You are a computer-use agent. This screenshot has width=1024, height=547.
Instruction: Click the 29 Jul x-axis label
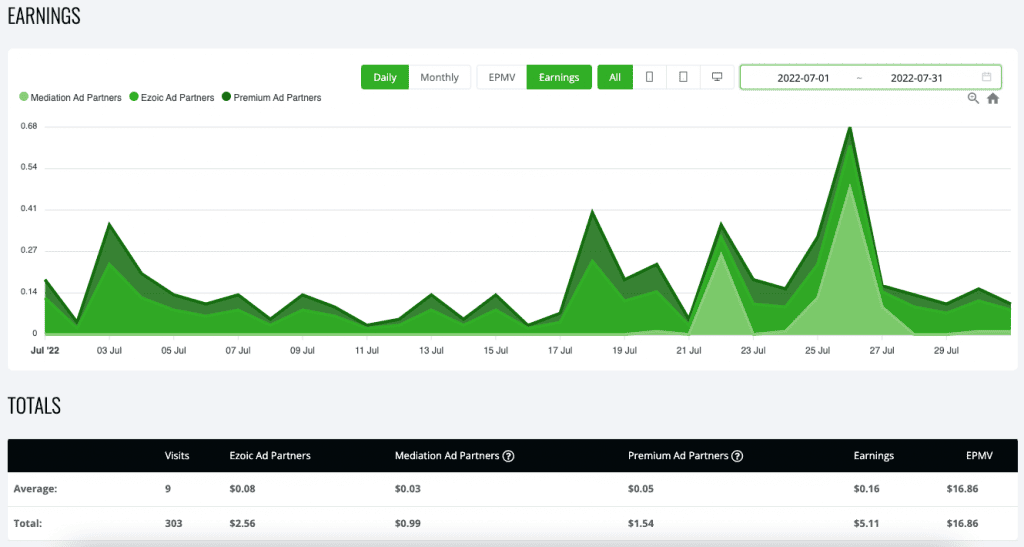(946, 351)
